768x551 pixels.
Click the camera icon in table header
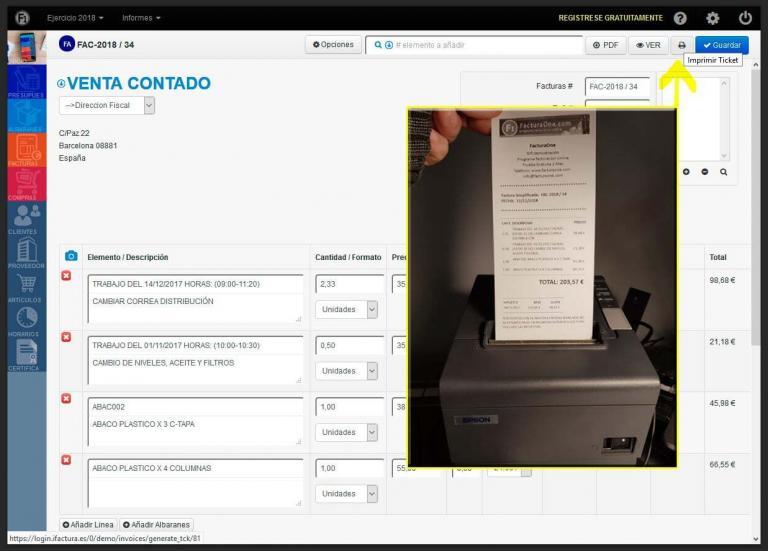click(71, 256)
